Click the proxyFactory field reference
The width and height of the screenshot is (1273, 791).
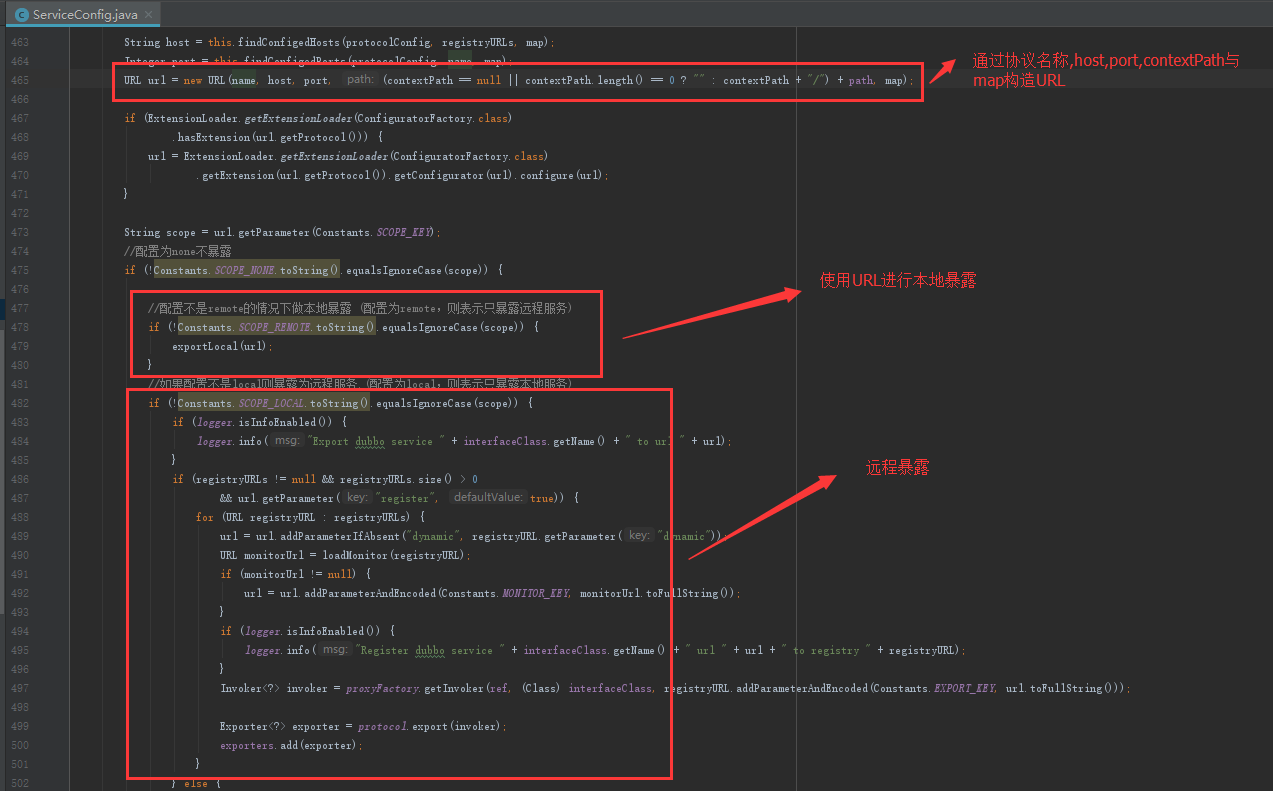(384, 688)
